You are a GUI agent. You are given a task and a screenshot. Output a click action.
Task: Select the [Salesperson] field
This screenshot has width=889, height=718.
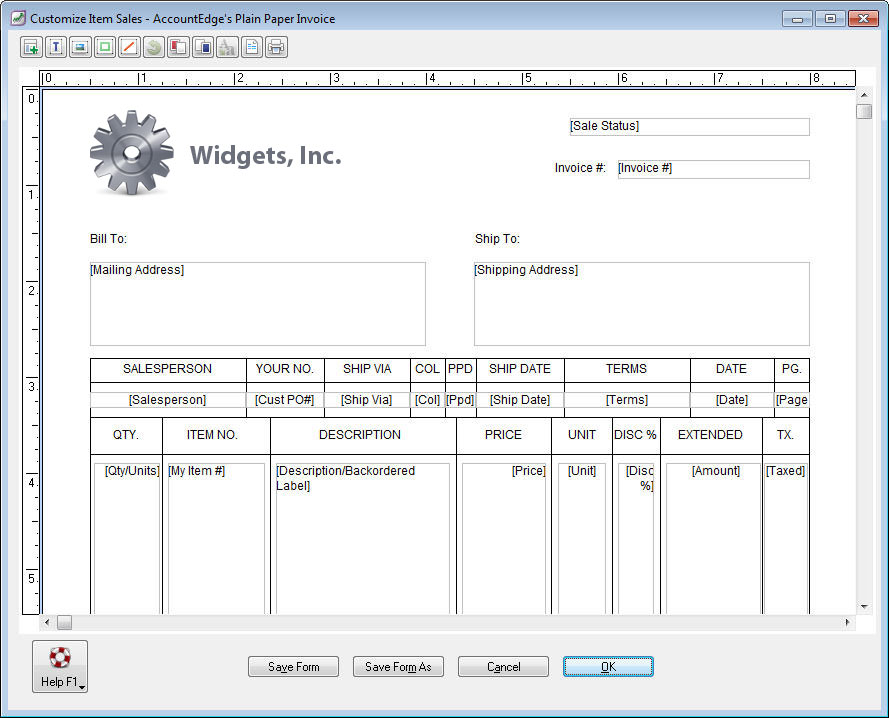[x=167, y=400]
